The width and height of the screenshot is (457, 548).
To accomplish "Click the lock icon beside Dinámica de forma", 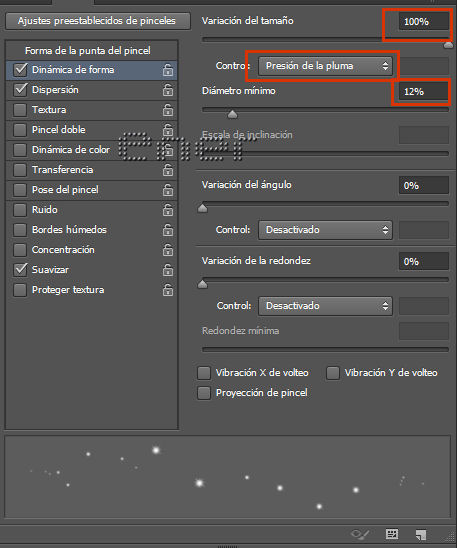I will click(168, 70).
